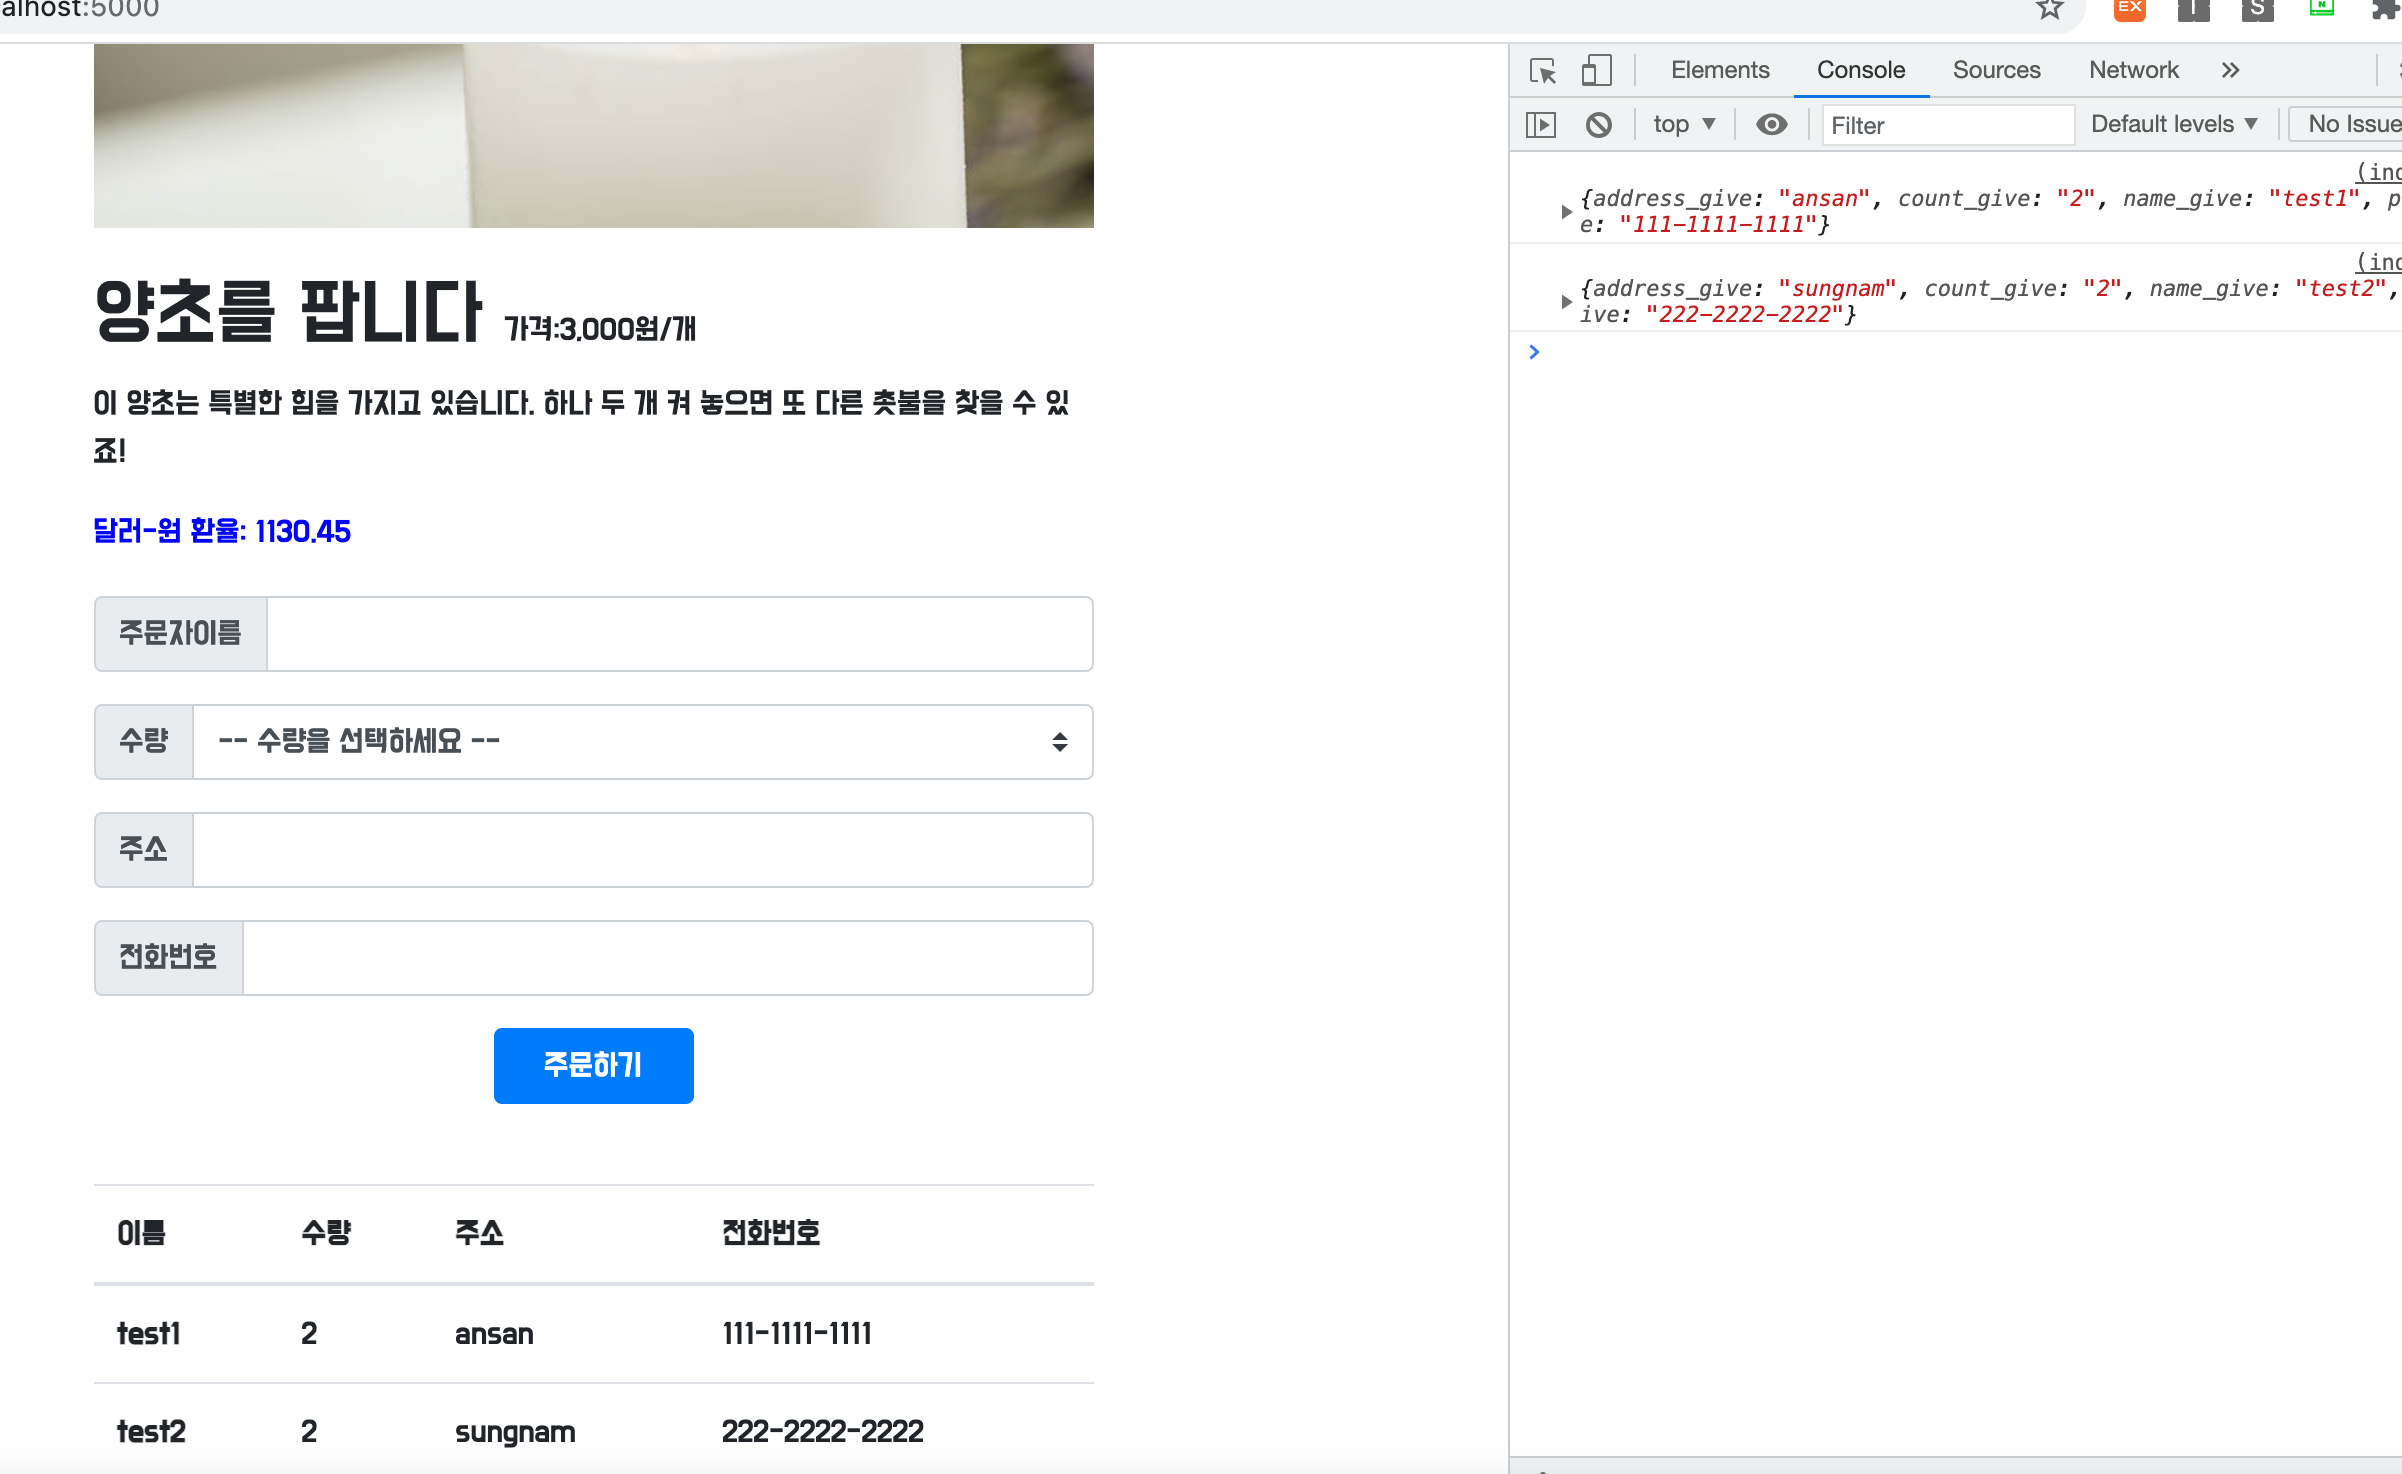Open the top context dropdown
The image size is (2402, 1474).
click(x=1684, y=125)
